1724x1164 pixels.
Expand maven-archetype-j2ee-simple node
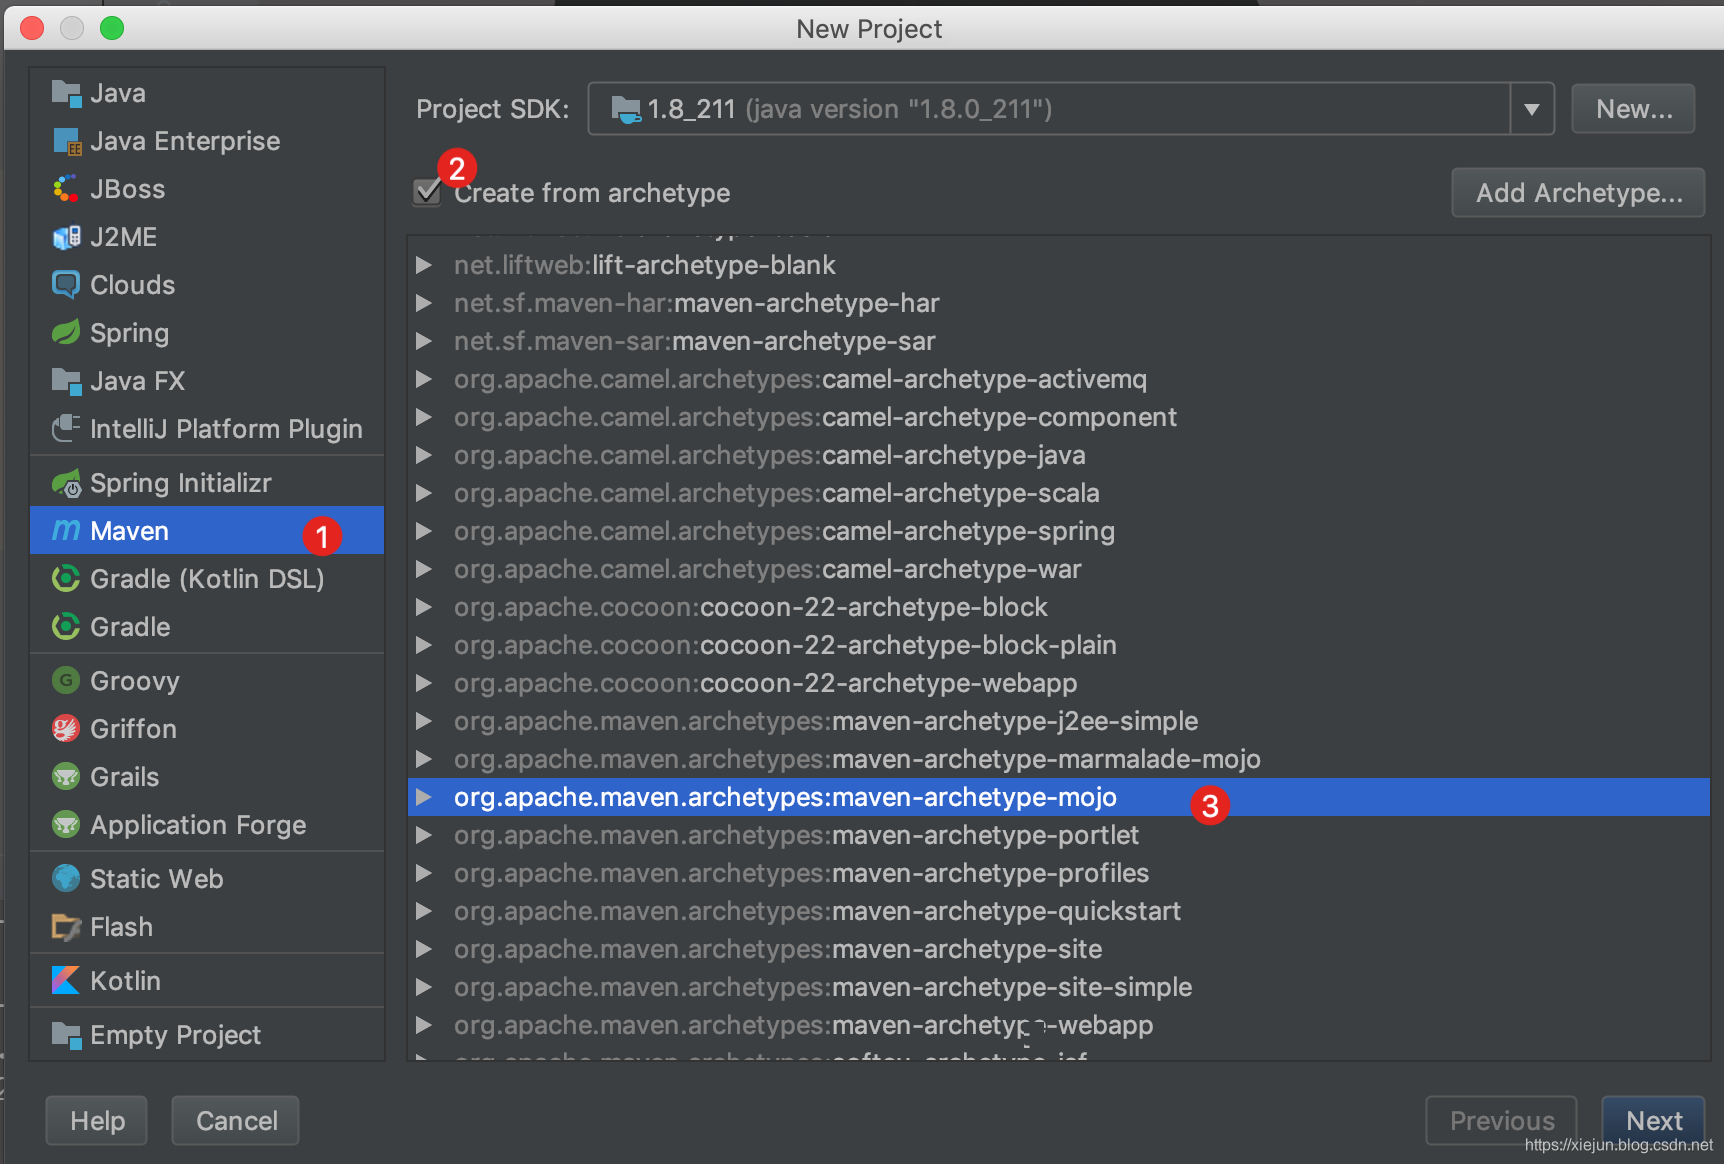click(x=424, y=721)
